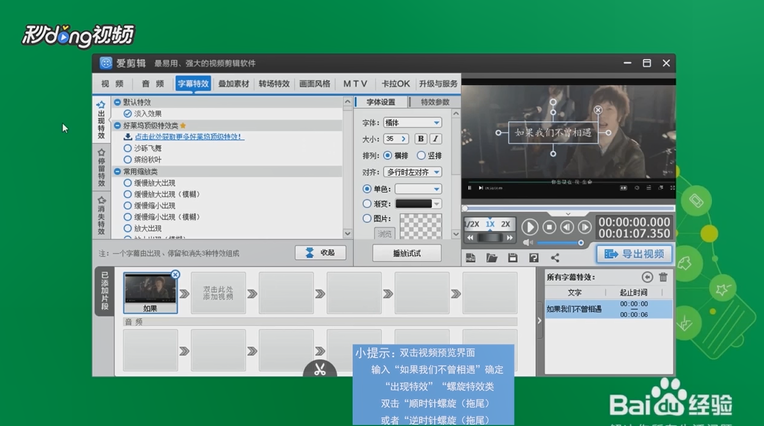Click the 浏览 browse button

pyautogui.click(x=384, y=234)
